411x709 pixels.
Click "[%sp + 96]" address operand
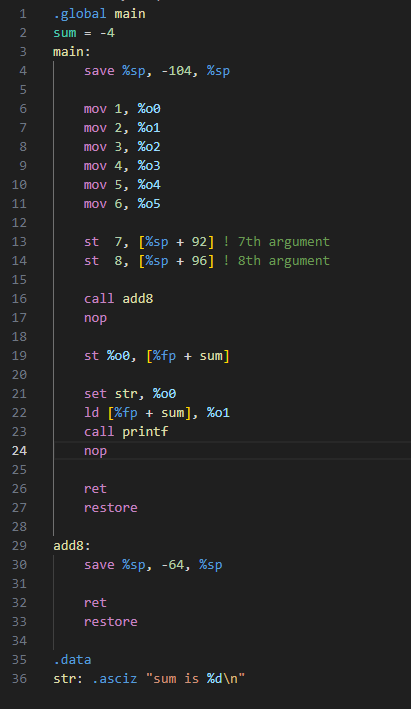click(x=176, y=261)
